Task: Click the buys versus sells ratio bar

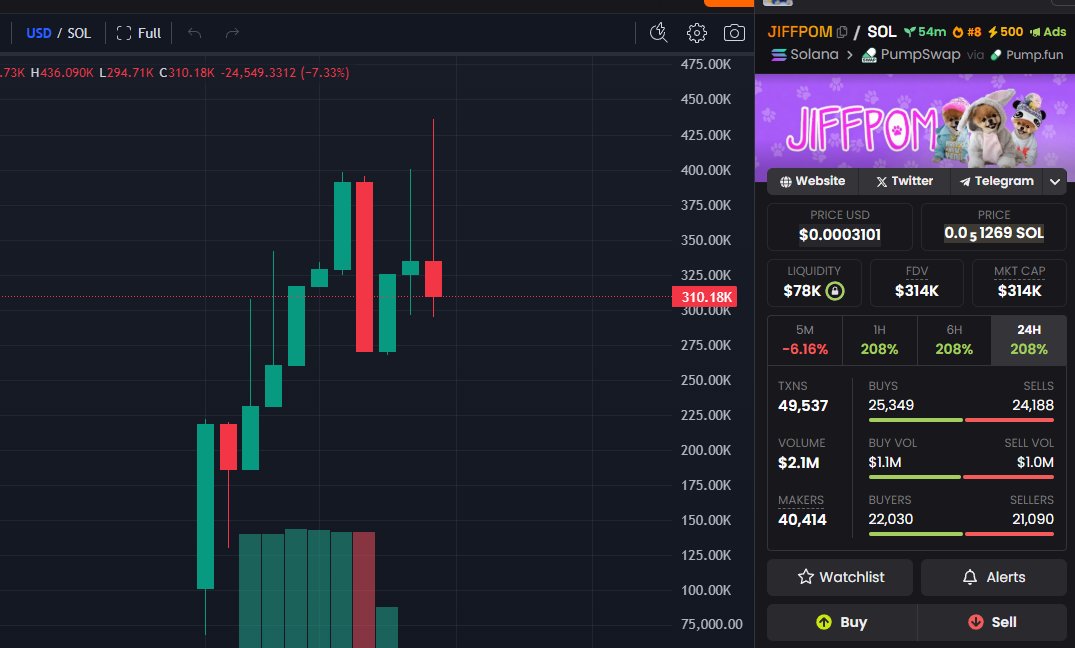Action: coord(961,420)
